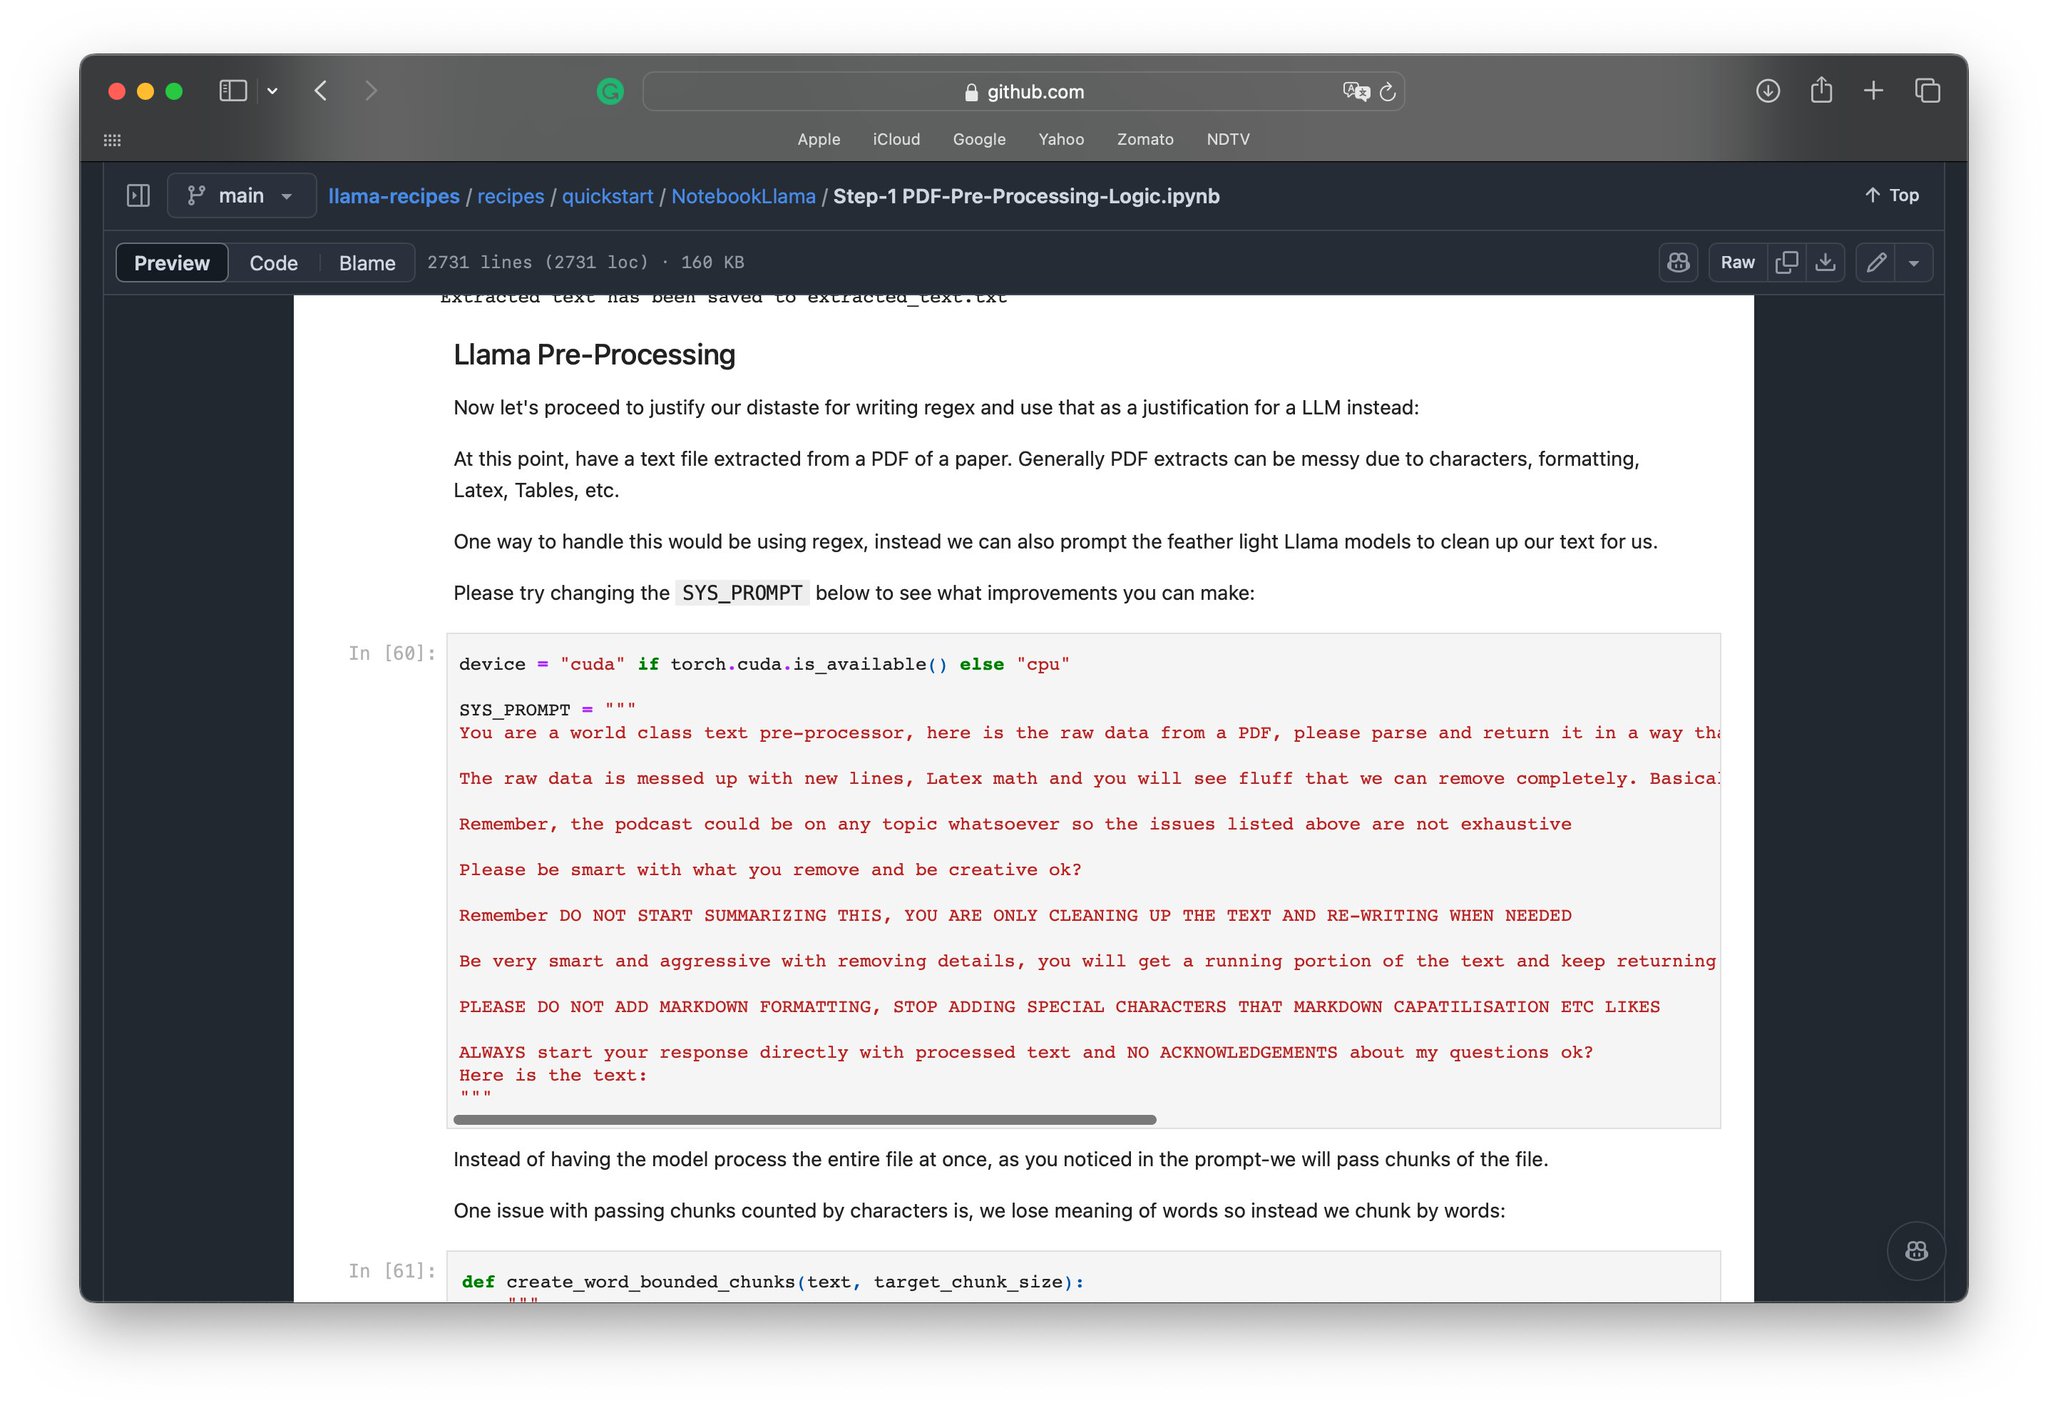Click the Grammarly extension icon

tap(610, 92)
